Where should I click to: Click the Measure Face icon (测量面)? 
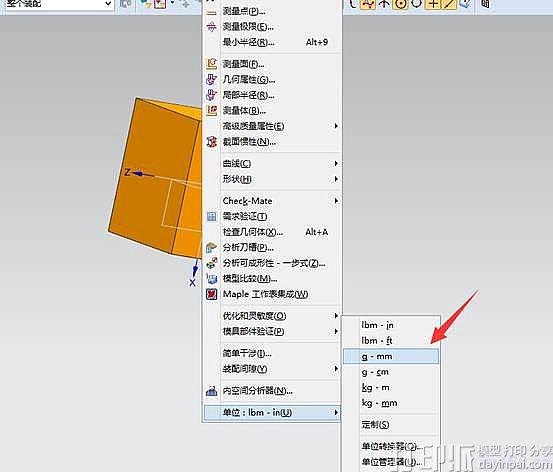tap(211, 64)
